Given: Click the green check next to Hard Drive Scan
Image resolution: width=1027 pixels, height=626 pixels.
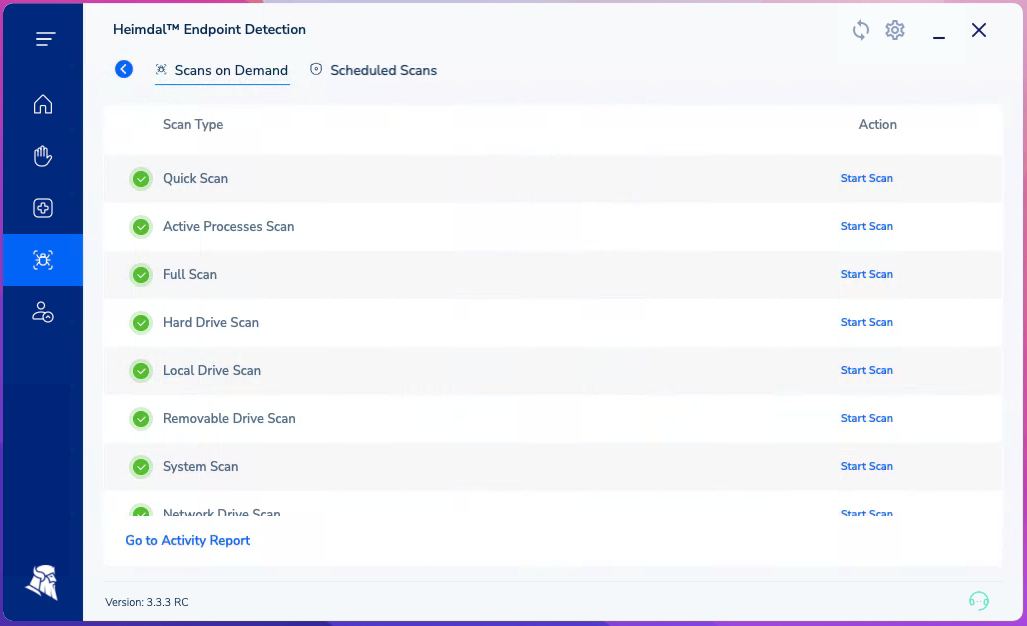Looking at the screenshot, I should pos(141,323).
